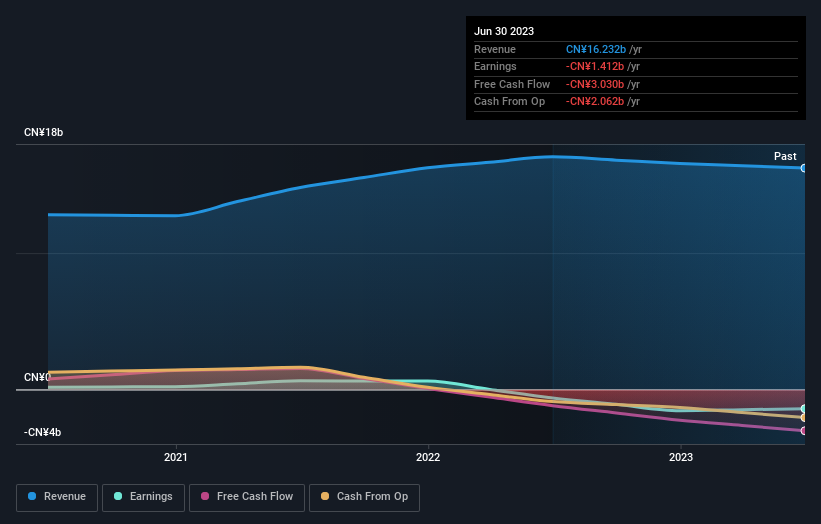Click the 2023 x-axis label
This screenshot has height=524, width=821.
681,457
